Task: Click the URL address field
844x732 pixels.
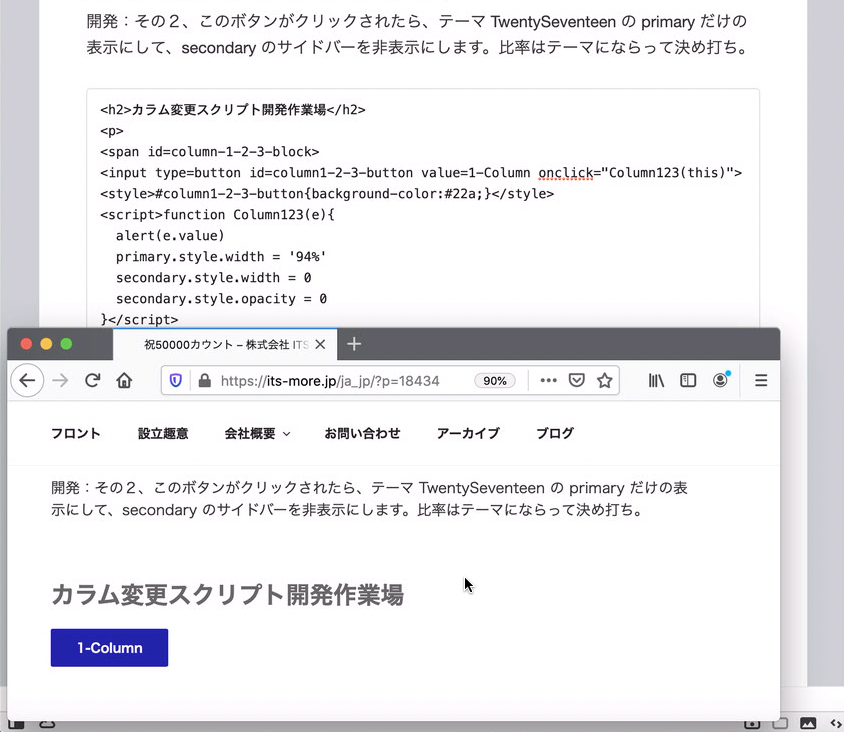Action: (x=340, y=381)
